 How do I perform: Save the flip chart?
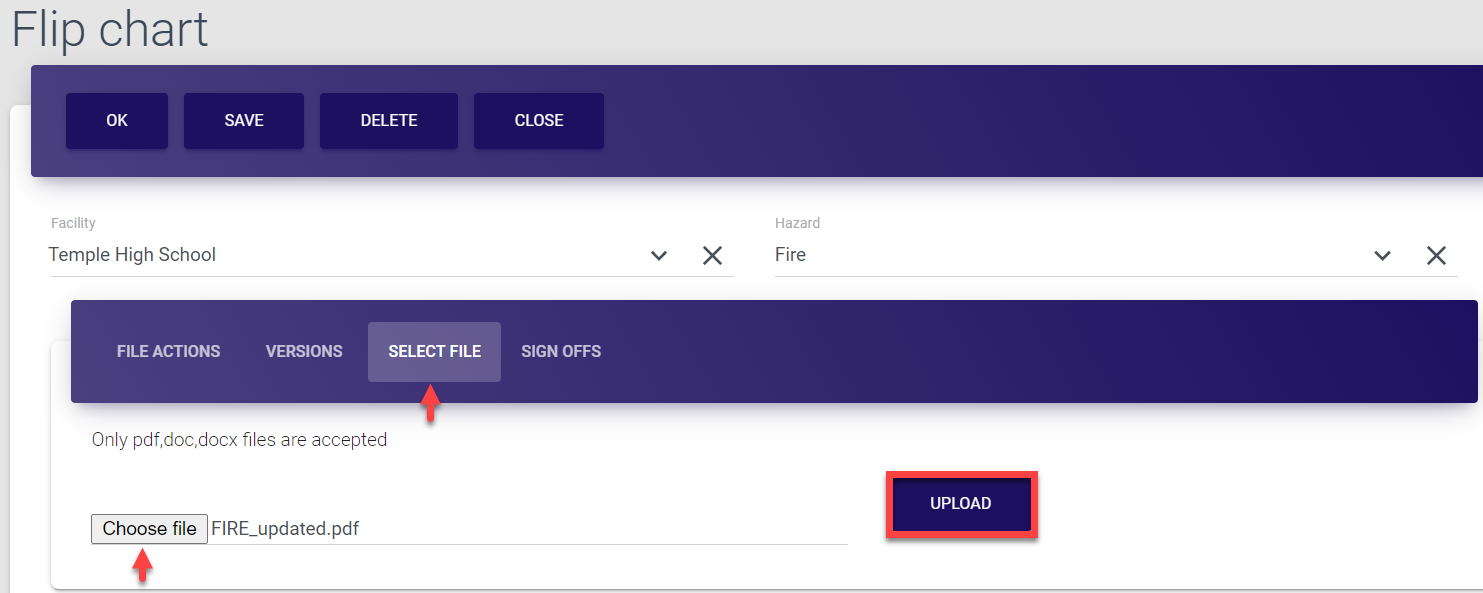point(244,121)
